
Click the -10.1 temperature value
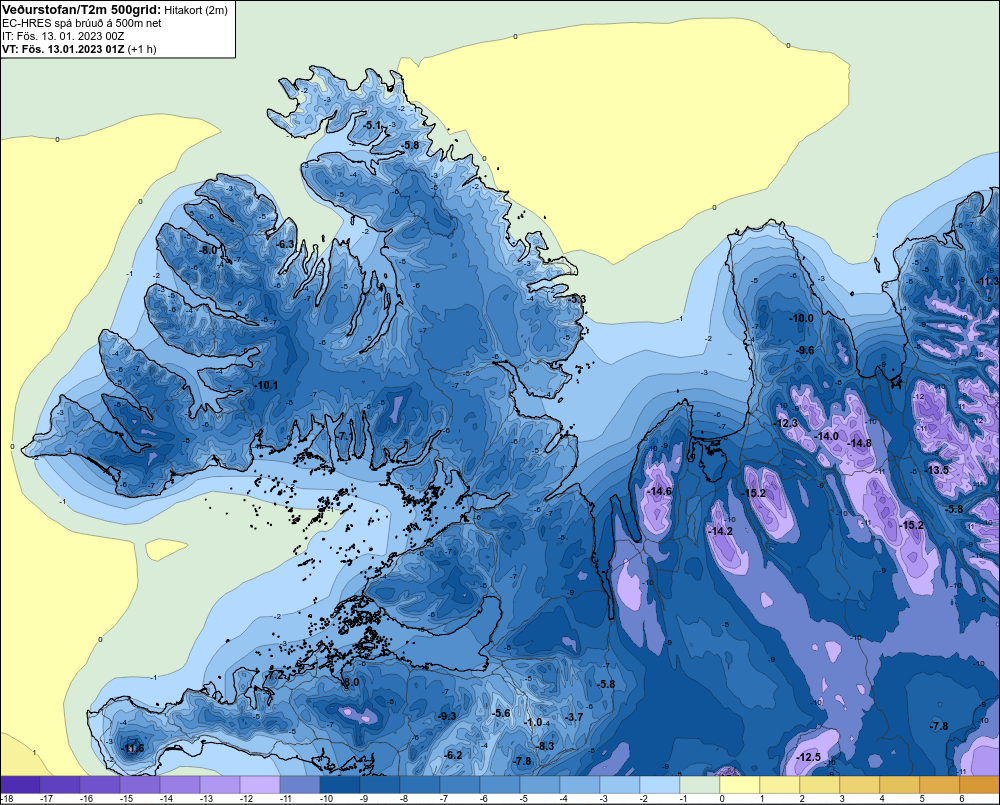point(266,385)
